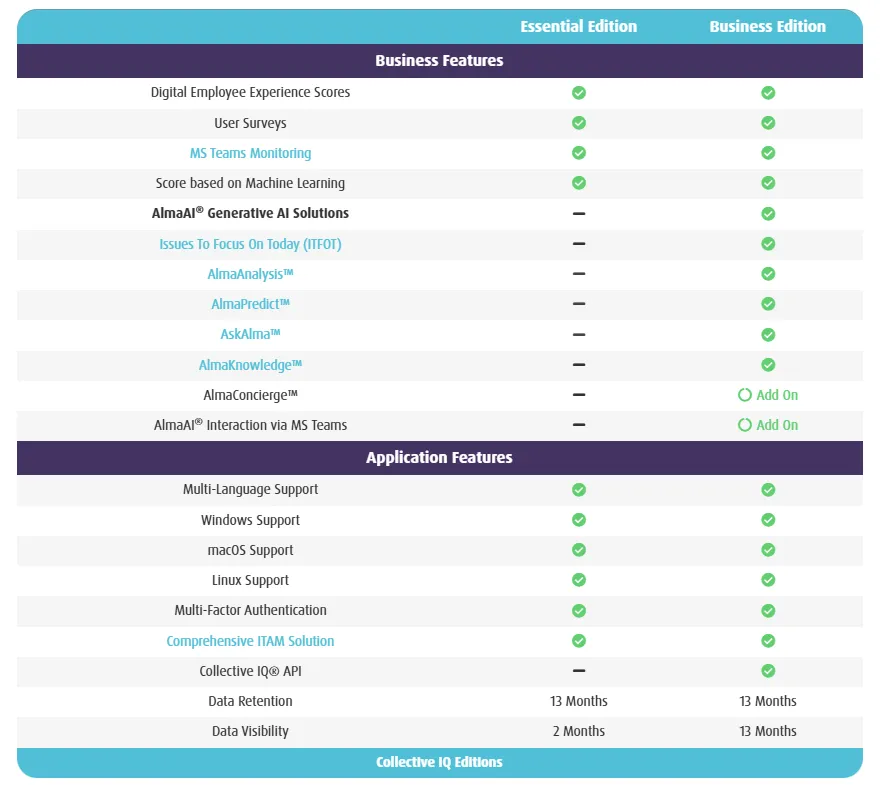889x792 pixels.
Task: Click Business checkmark for Linux Support
Action: (x=768, y=580)
